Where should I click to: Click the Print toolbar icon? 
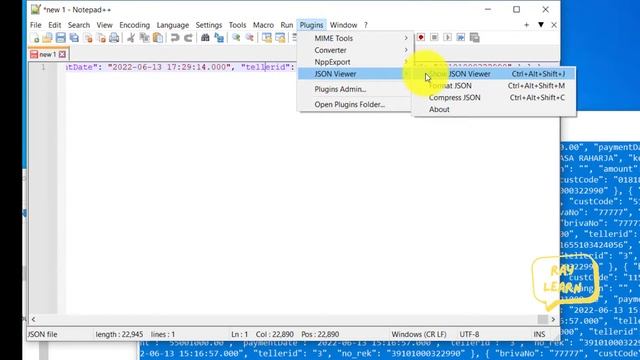tap(114, 38)
